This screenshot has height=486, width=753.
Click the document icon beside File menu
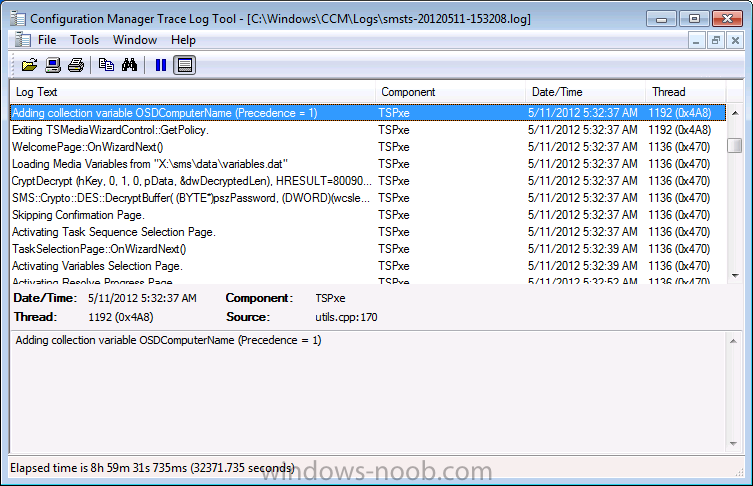tap(23, 40)
